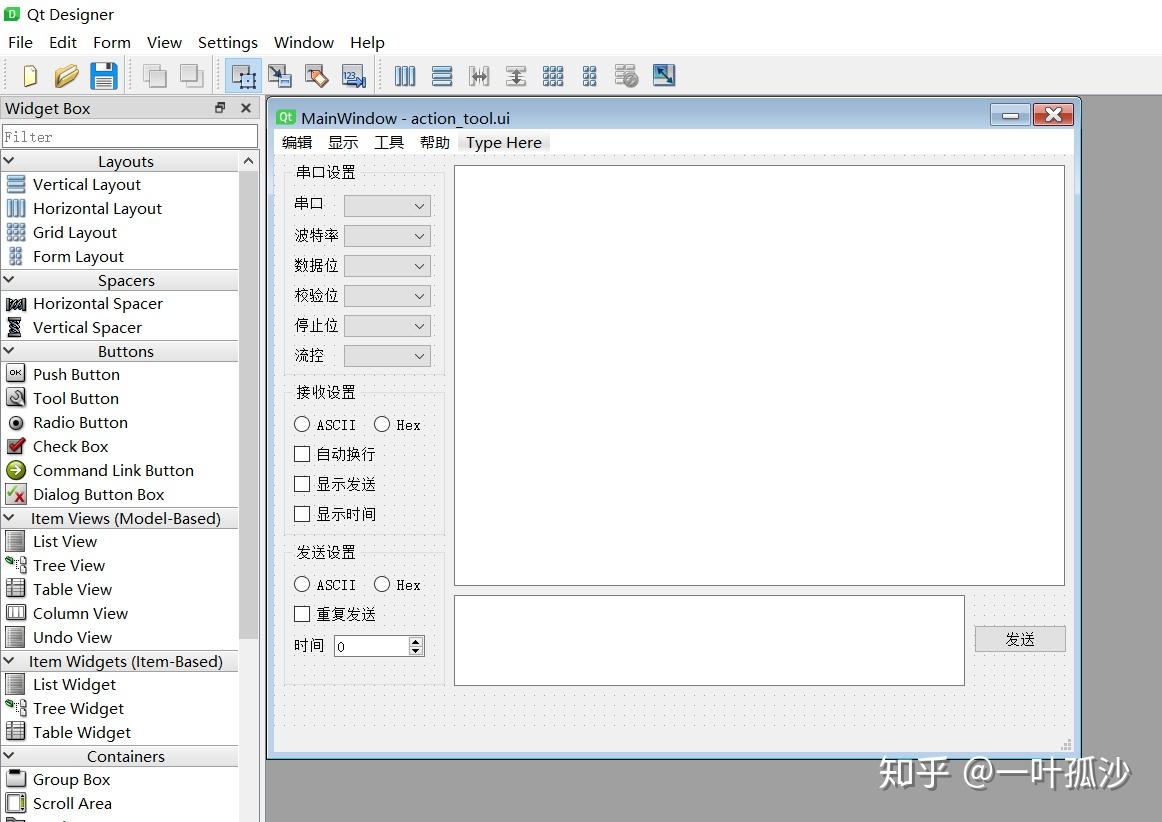This screenshot has height=822, width=1162.
Task: Enable the 显示时间 checkbox
Action: click(x=302, y=514)
